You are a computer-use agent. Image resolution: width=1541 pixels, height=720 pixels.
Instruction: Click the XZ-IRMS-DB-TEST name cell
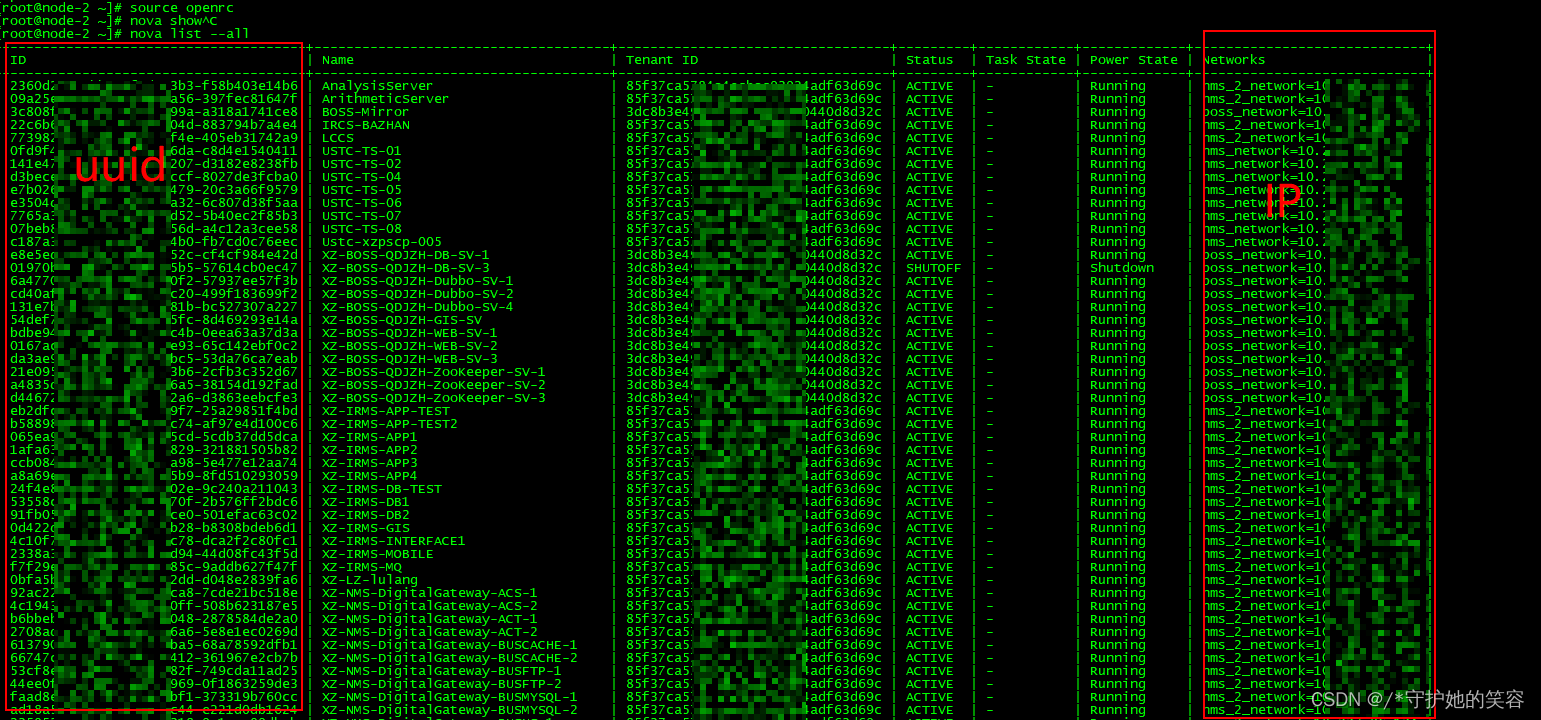(382, 489)
